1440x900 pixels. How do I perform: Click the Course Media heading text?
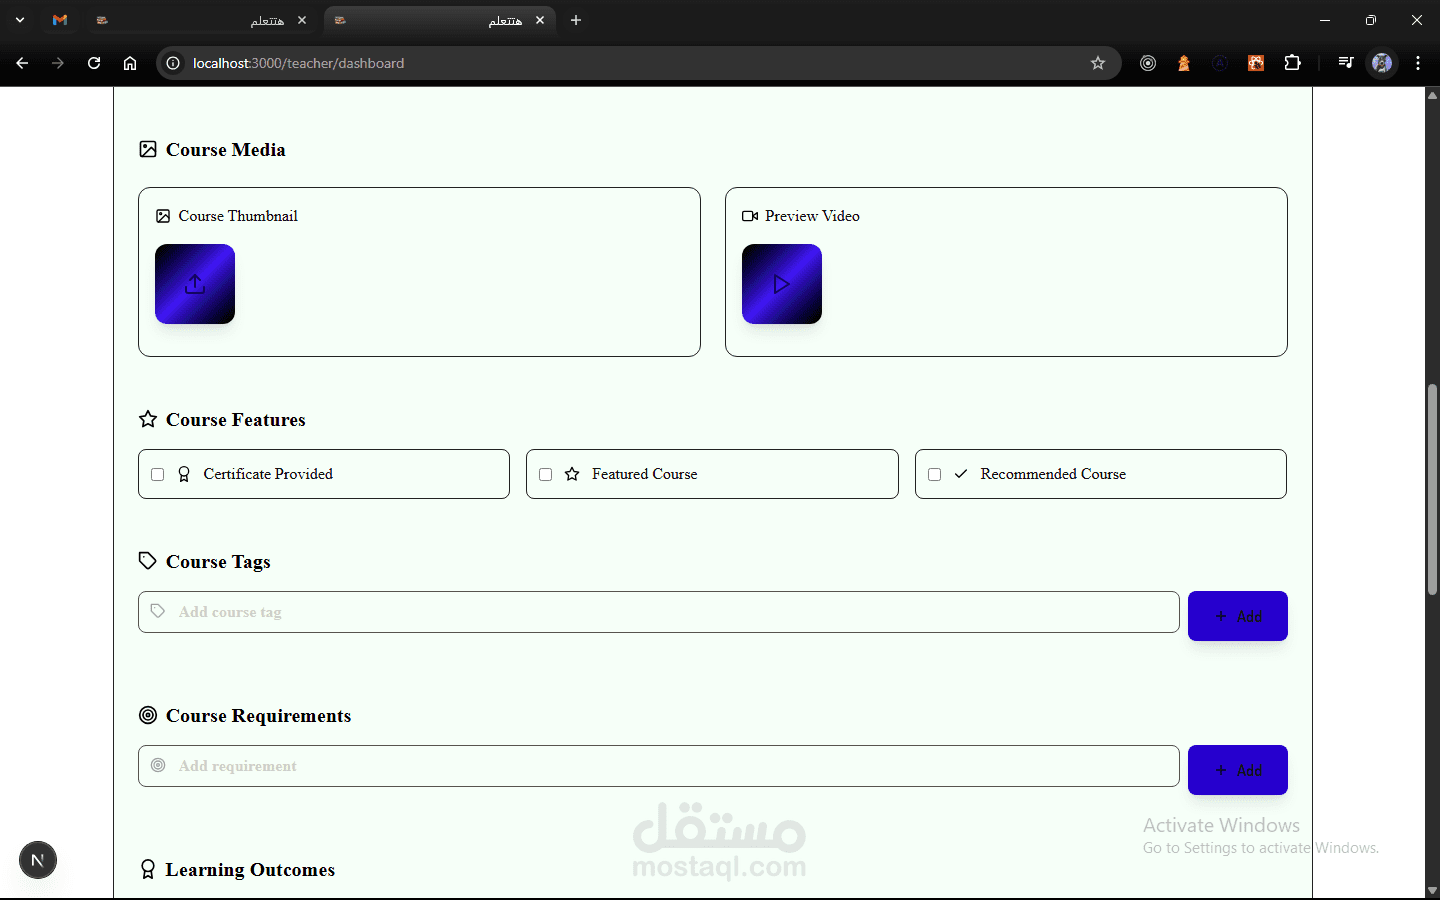tap(226, 149)
